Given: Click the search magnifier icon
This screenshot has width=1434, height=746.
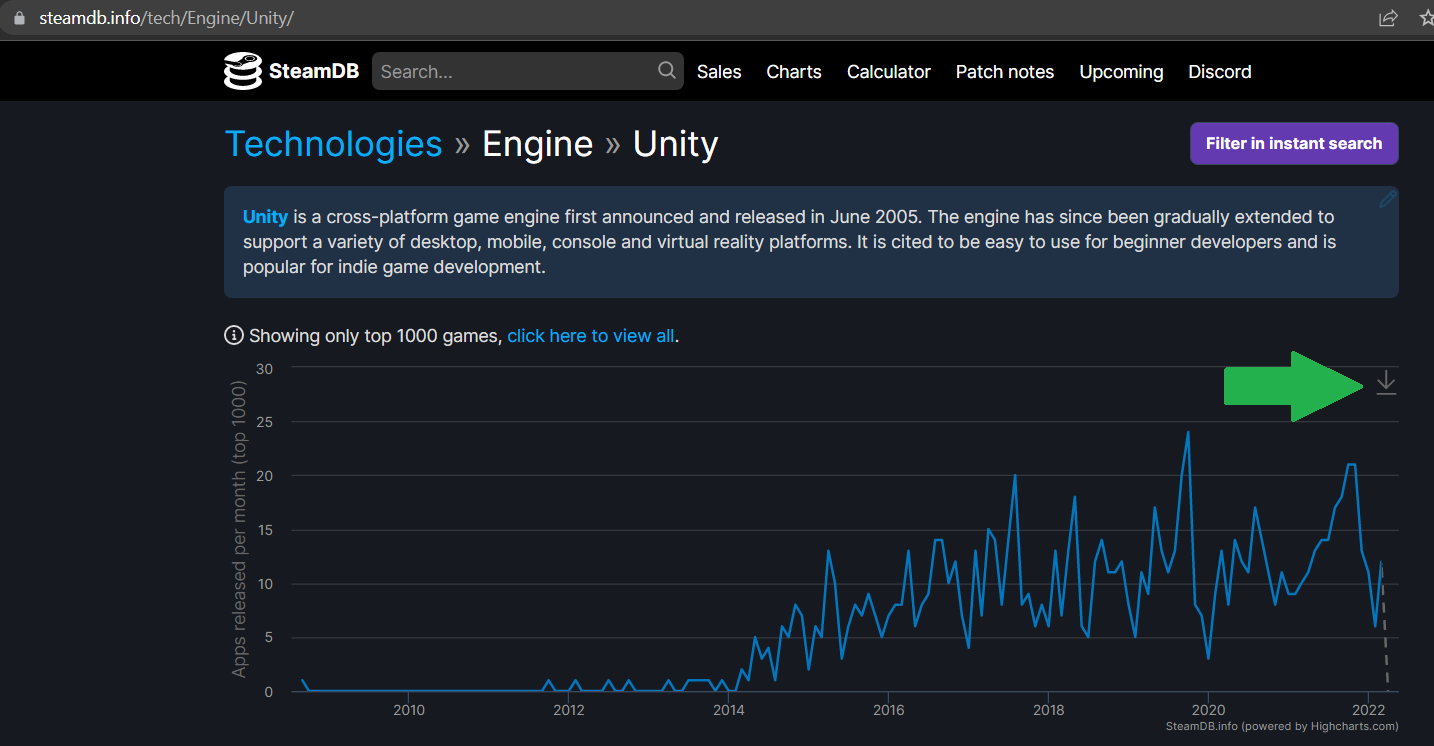Looking at the screenshot, I should coord(666,71).
